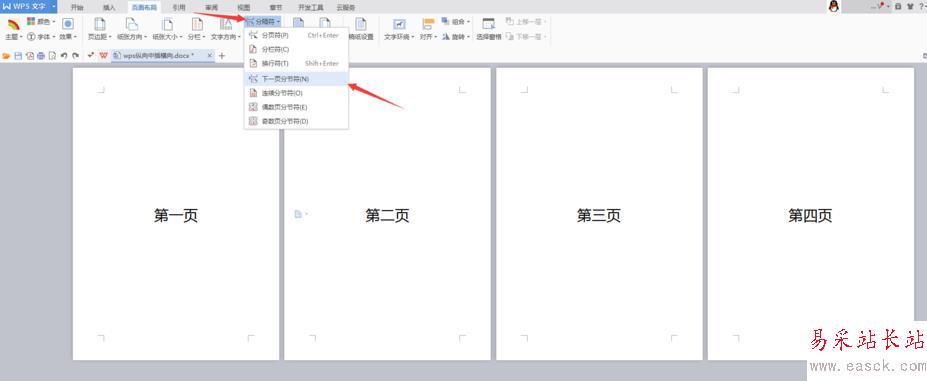
Task: Open the 选择窗格 selection pane
Action: coord(489,29)
